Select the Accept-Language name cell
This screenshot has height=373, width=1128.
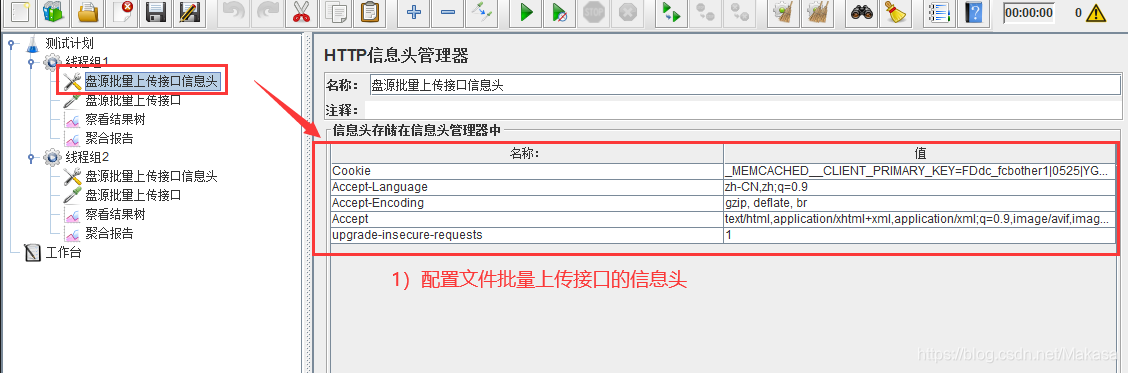[527, 186]
